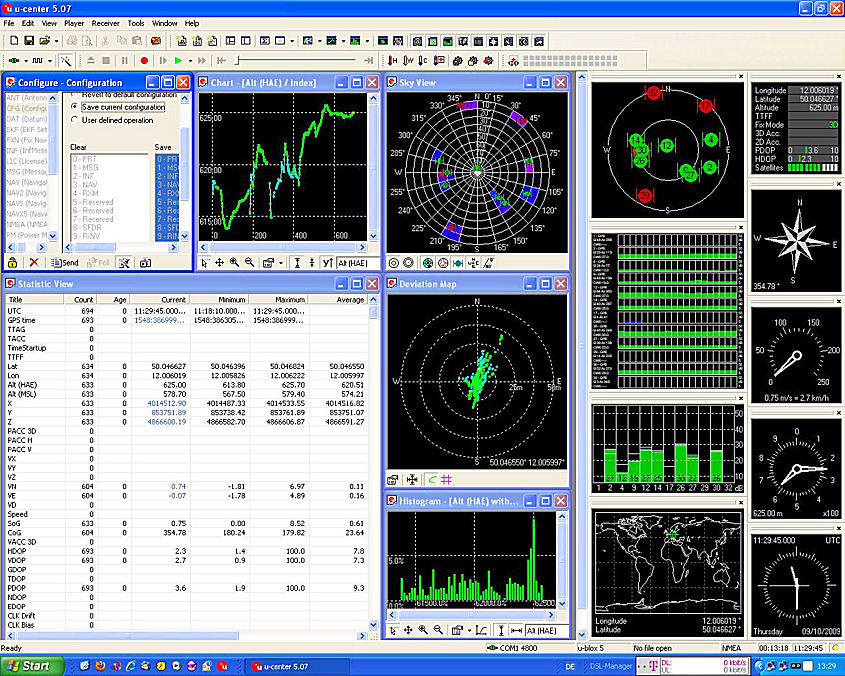Click the green arc icon in Deviation Map toolbar
Screen dimensions: 845x676
tap(432, 479)
